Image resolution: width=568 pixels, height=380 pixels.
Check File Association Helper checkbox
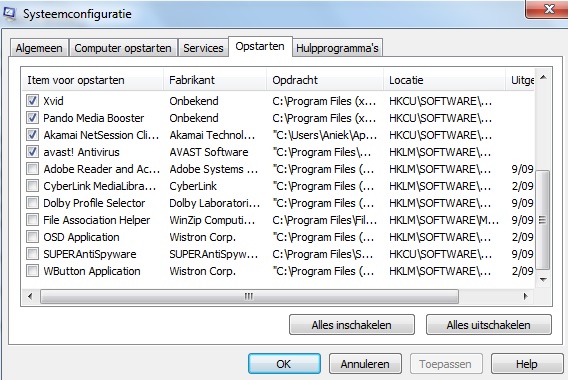[32, 220]
